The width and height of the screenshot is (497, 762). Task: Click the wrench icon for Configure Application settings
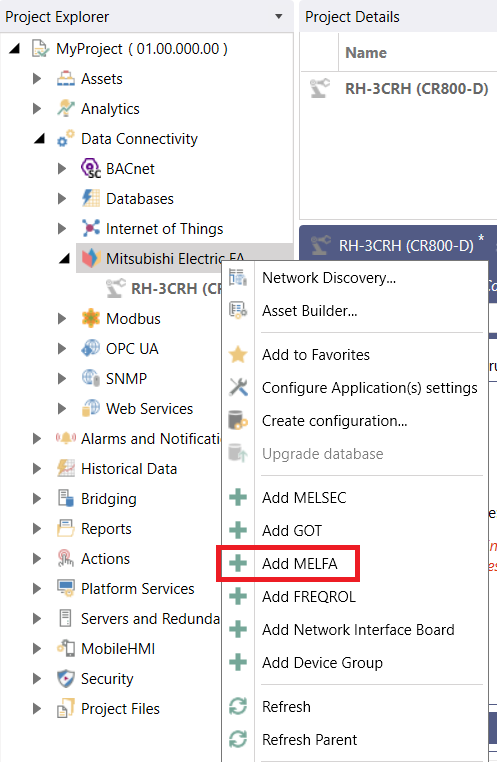point(238,388)
